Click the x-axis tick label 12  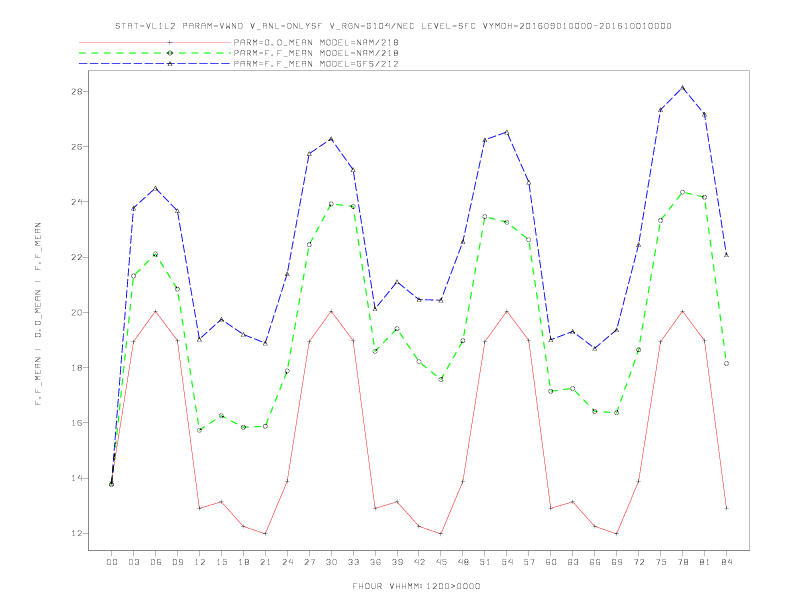click(x=200, y=562)
